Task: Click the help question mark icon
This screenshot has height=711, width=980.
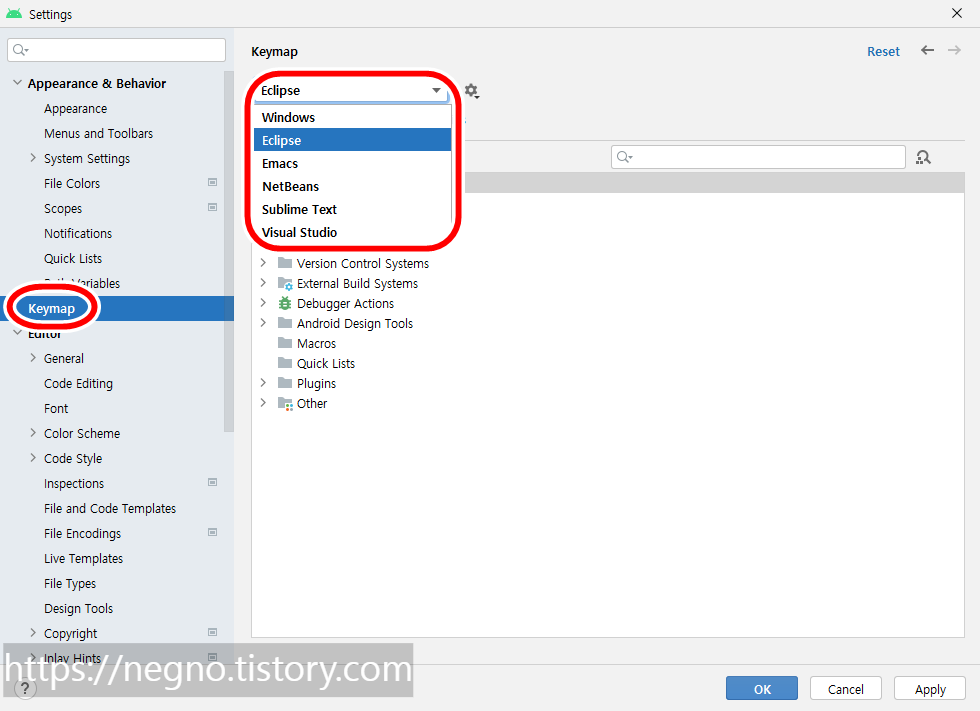Action: point(24,689)
